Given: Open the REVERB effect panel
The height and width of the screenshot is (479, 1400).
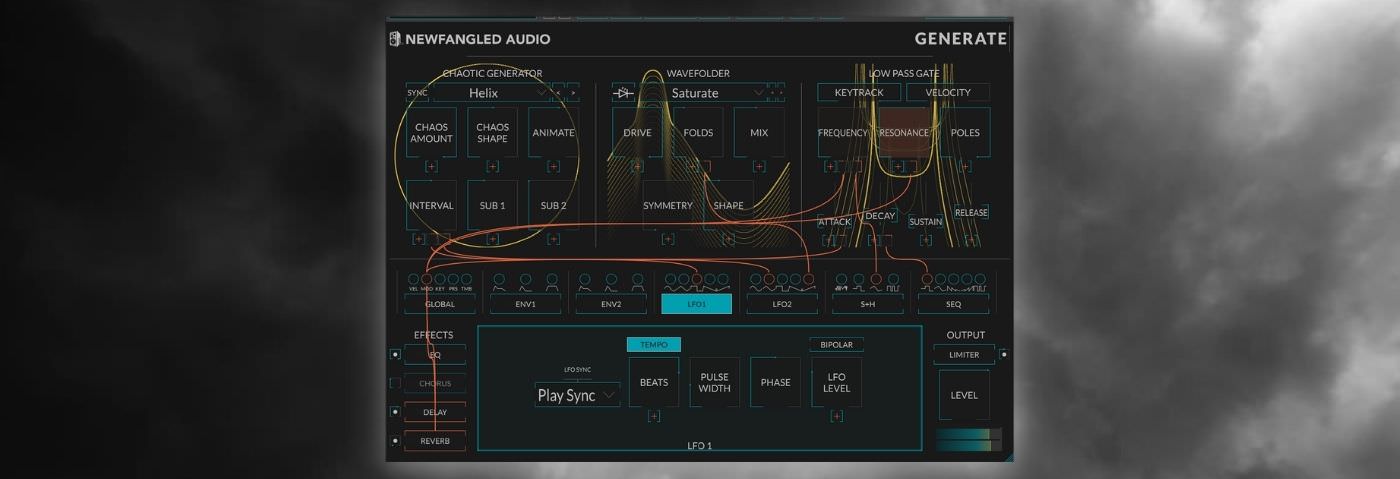Looking at the screenshot, I should pyautogui.click(x=435, y=440).
